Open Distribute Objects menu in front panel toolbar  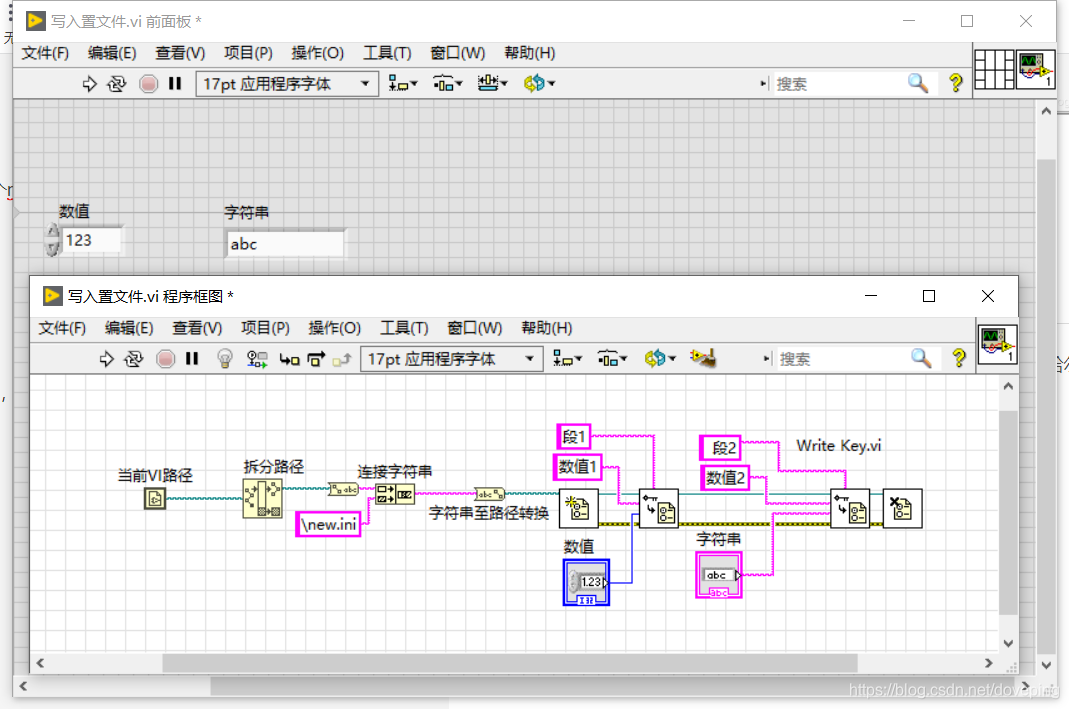point(448,84)
